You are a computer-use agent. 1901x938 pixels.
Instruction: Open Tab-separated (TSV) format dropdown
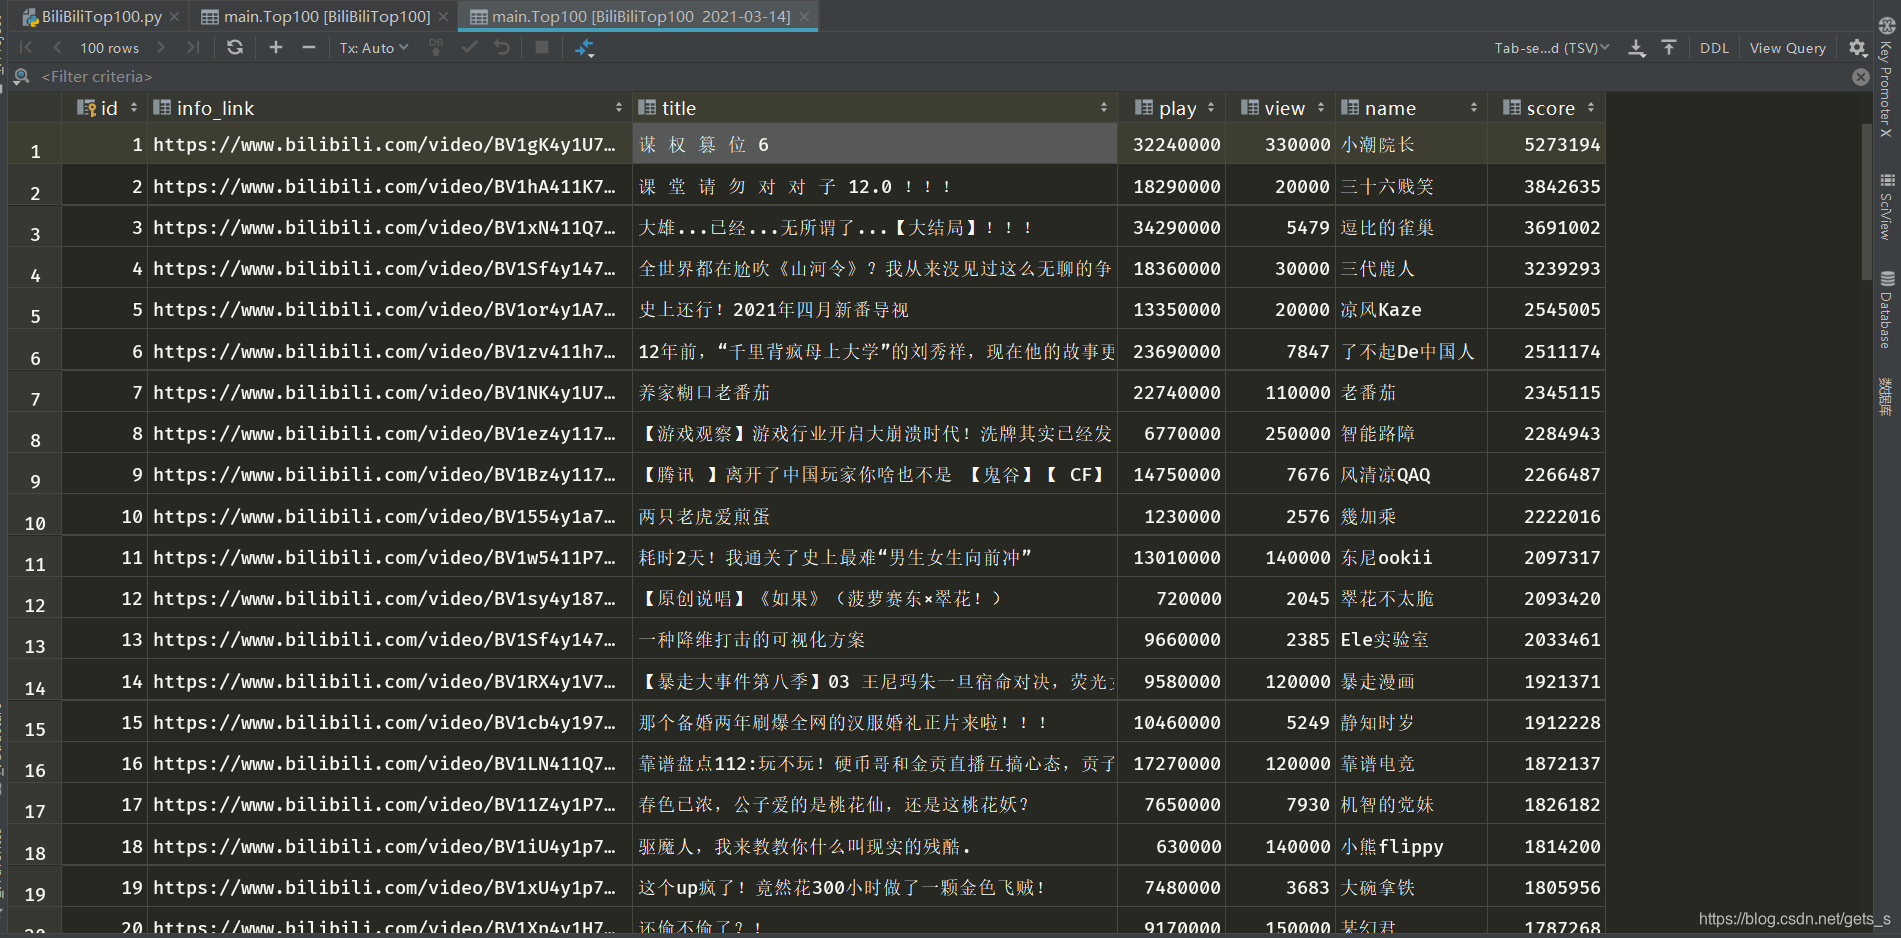(1552, 47)
